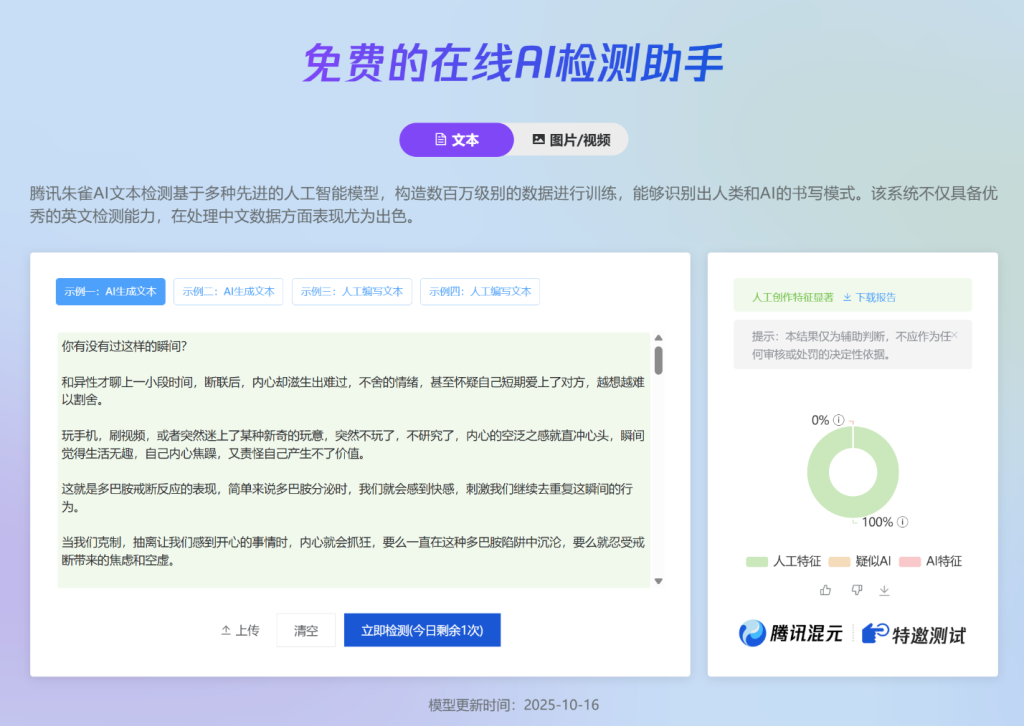This screenshot has width=1024, height=726.
Task: Click the download icon before 下载报告
Action: pyautogui.click(x=847, y=297)
